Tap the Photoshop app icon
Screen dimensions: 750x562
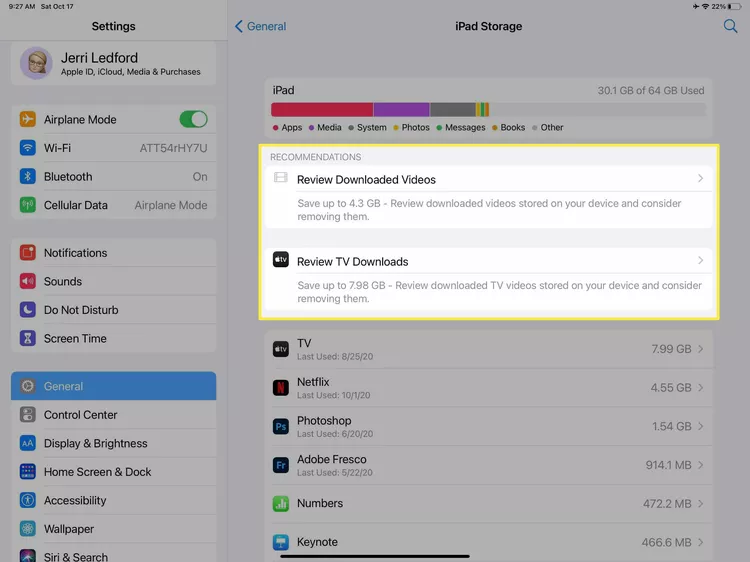[281, 426]
